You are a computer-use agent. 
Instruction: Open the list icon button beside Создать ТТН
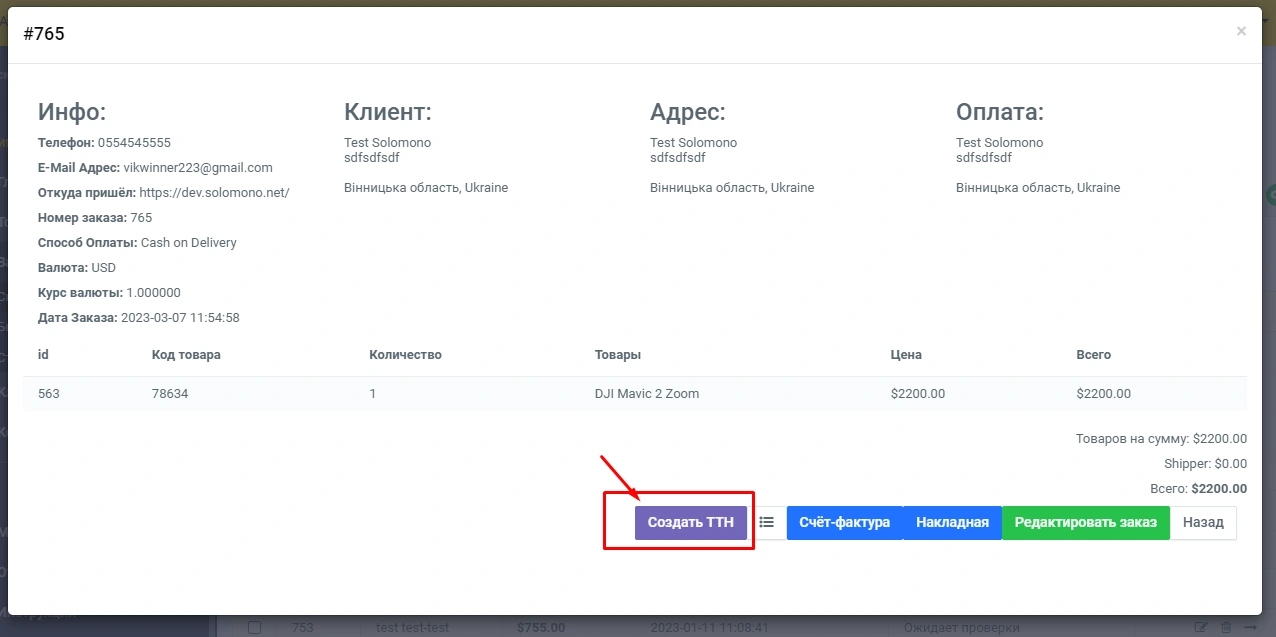point(767,522)
